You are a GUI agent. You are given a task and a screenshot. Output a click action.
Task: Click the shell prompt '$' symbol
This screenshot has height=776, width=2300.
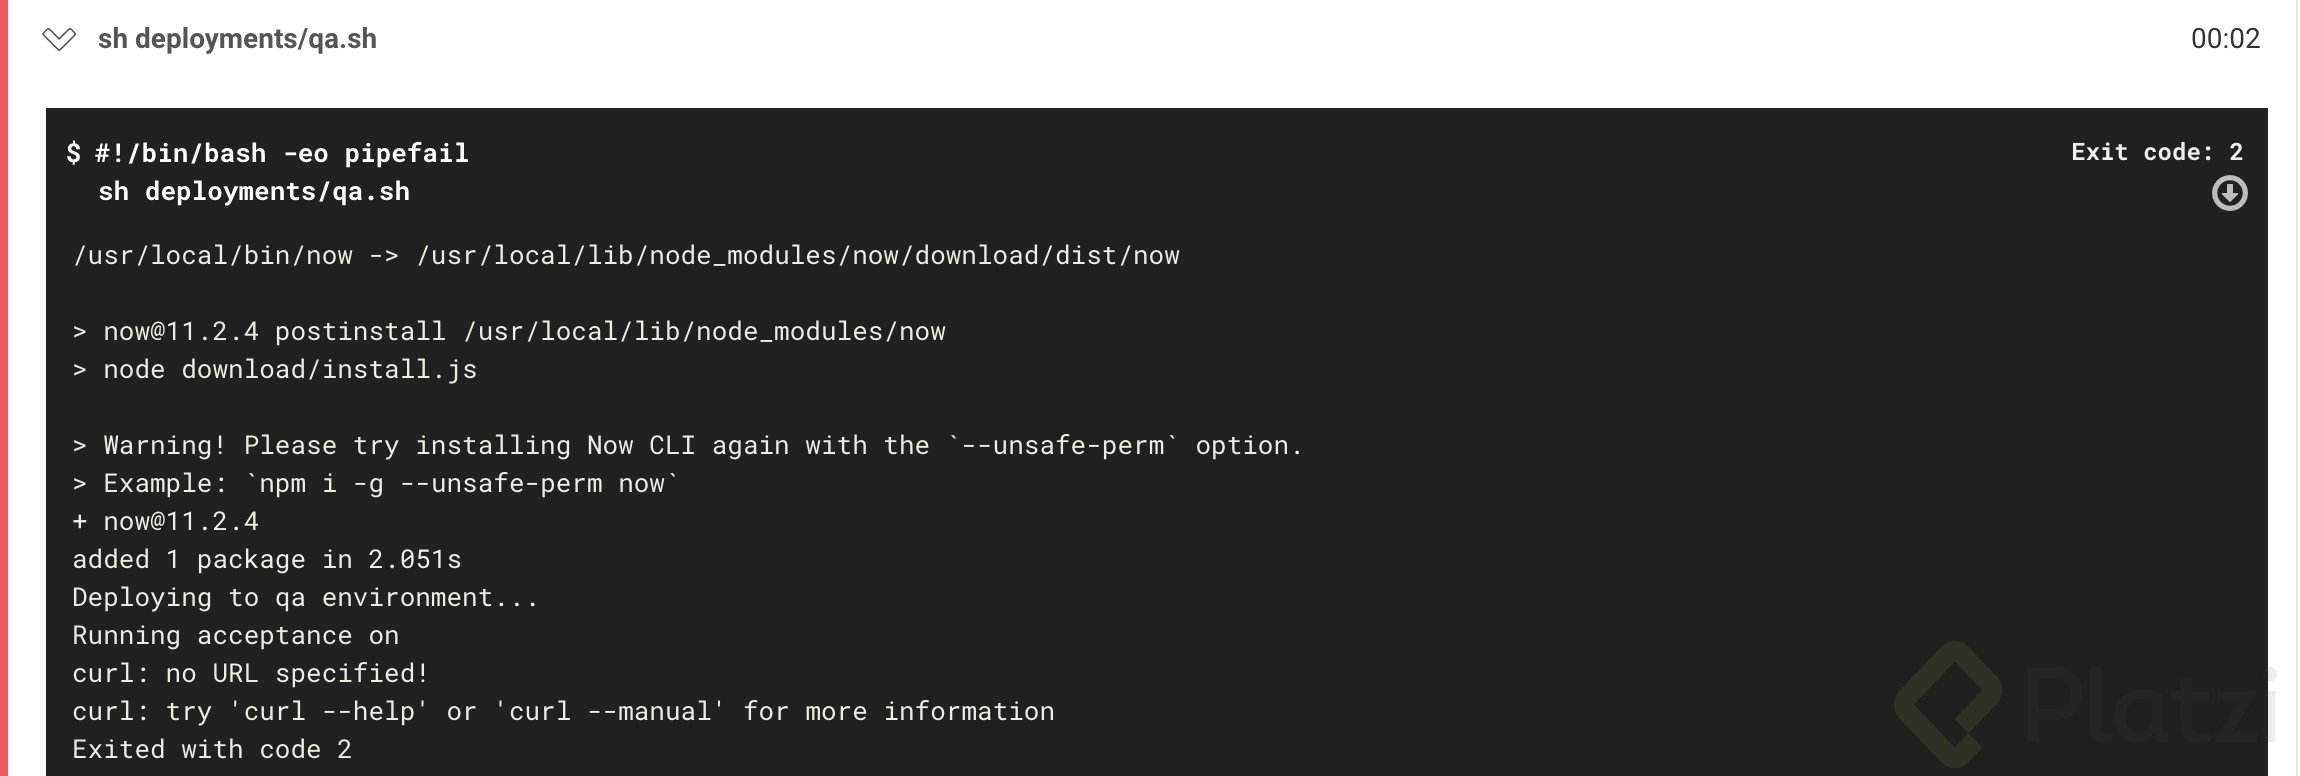pyautogui.click(x=72, y=152)
